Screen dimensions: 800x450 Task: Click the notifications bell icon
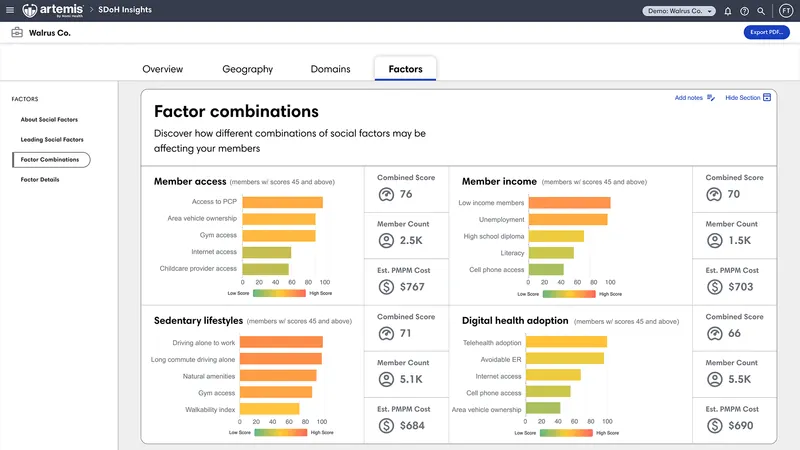pyautogui.click(x=728, y=11)
